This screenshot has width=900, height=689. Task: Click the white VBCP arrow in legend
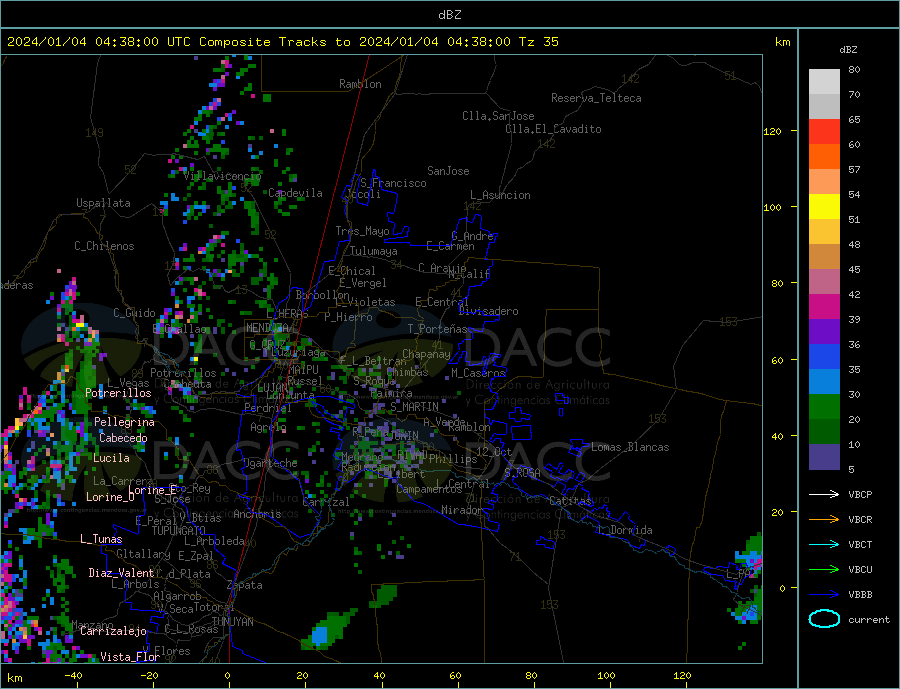point(825,494)
